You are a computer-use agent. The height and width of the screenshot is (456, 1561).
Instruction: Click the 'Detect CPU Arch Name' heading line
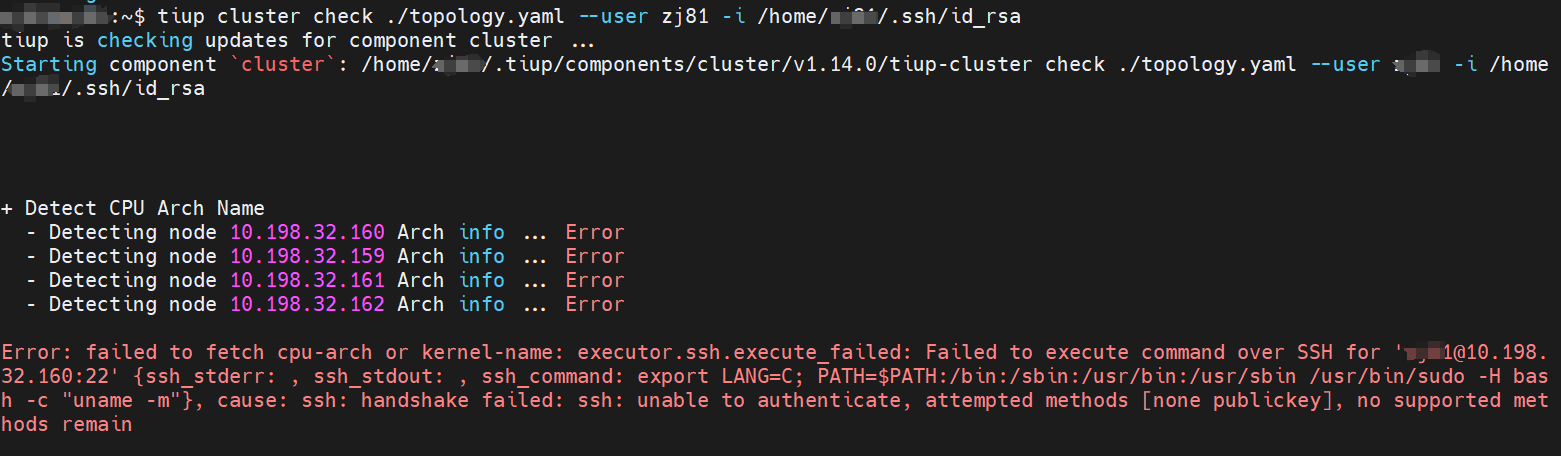click(133, 208)
